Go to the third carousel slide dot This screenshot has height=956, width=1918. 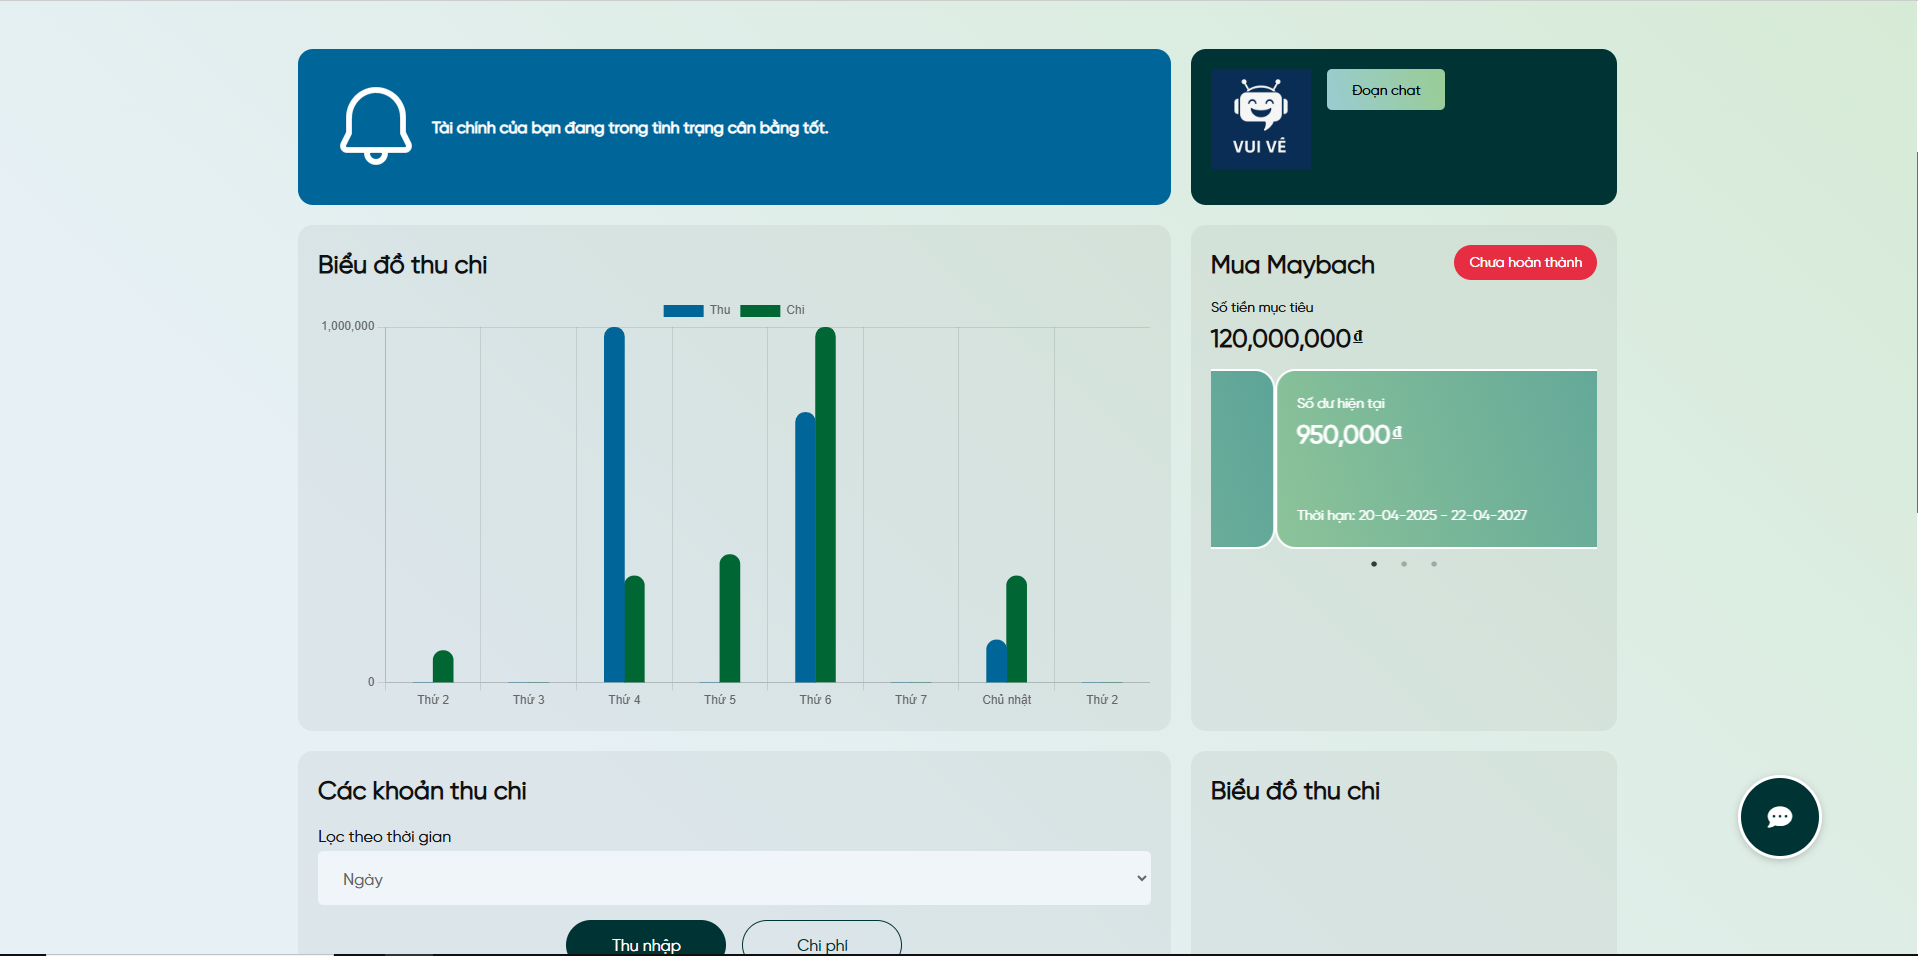point(1434,564)
